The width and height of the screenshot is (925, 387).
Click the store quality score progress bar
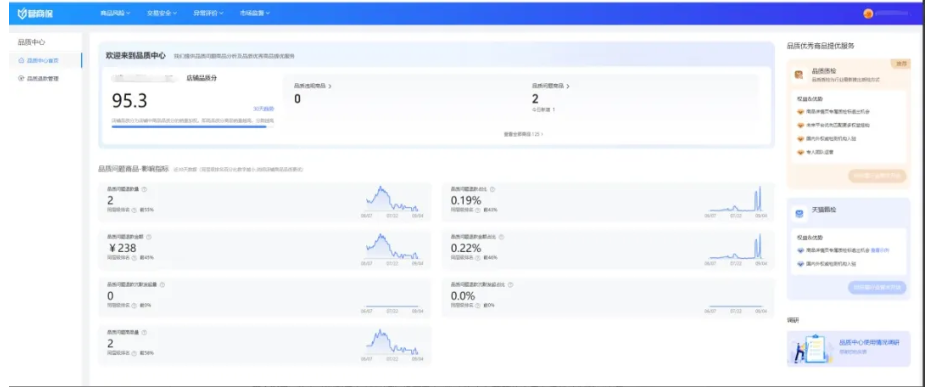click(x=193, y=126)
